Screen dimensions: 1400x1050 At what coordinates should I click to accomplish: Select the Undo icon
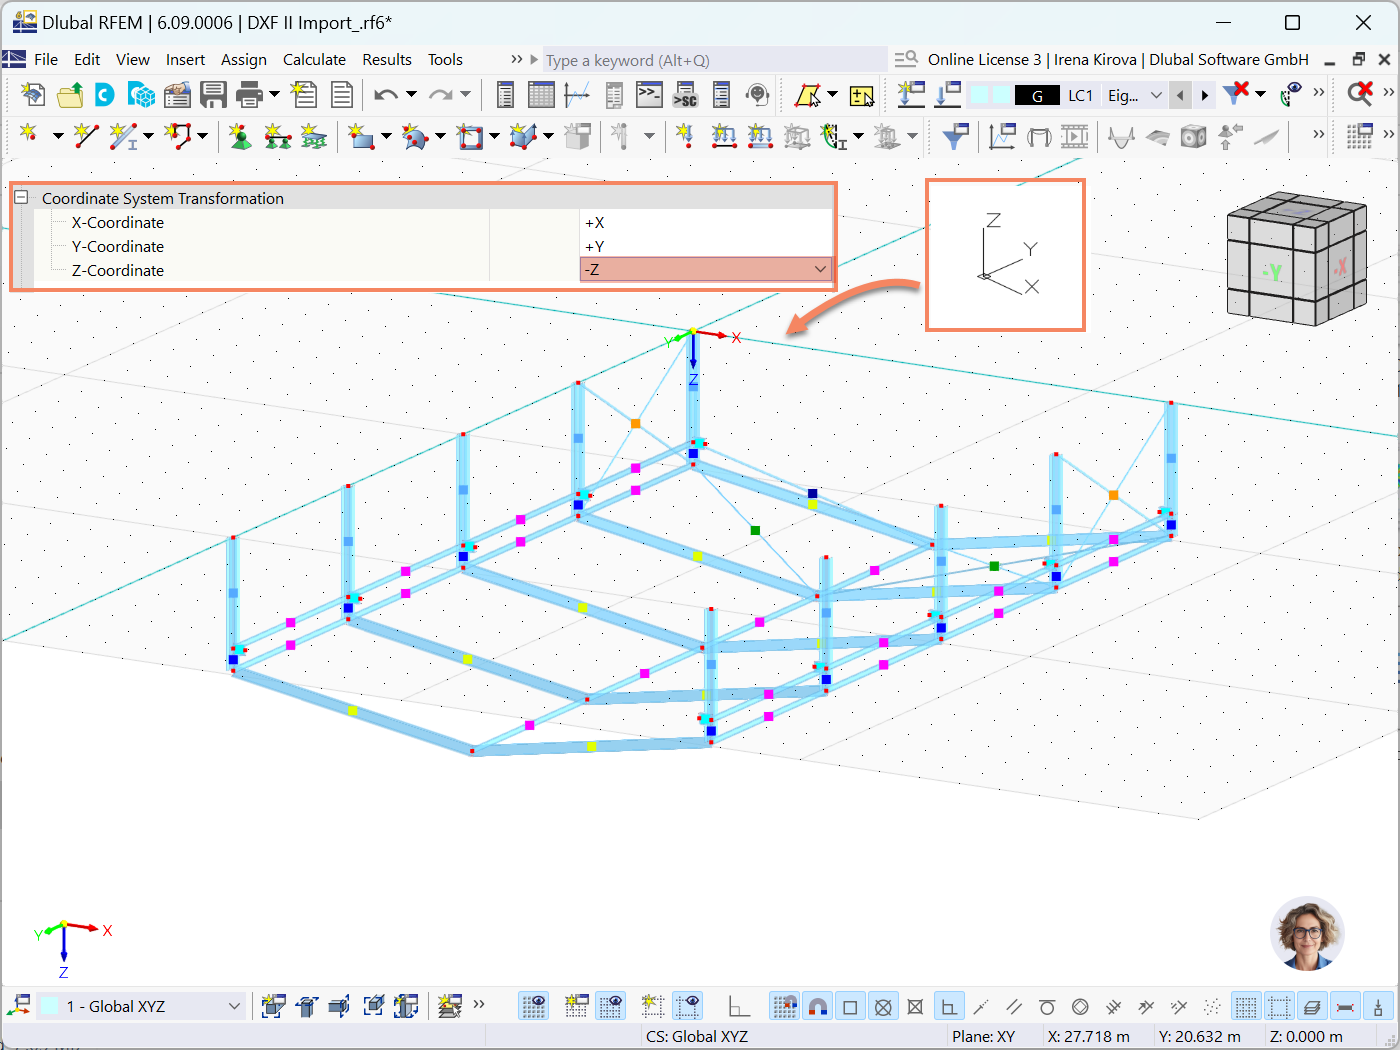pos(385,94)
